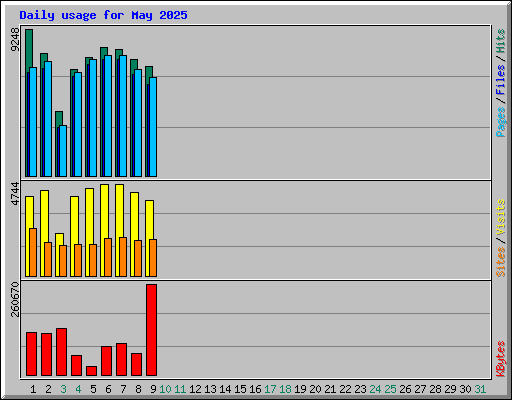The height and width of the screenshot is (400, 512).
Task: Click day label 22 on the x-axis
Action: coord(345,389)
